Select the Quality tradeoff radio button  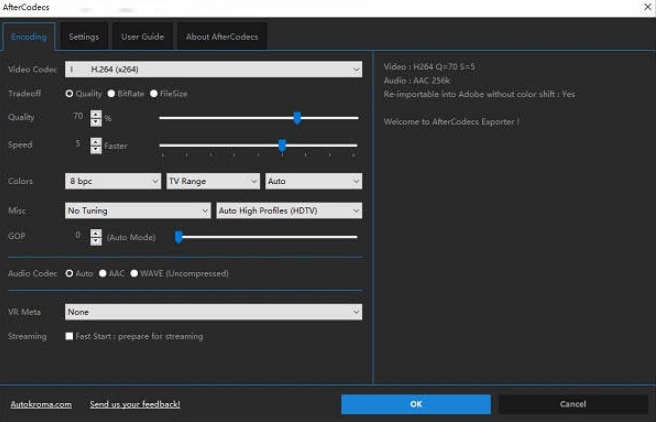[70, 93]
